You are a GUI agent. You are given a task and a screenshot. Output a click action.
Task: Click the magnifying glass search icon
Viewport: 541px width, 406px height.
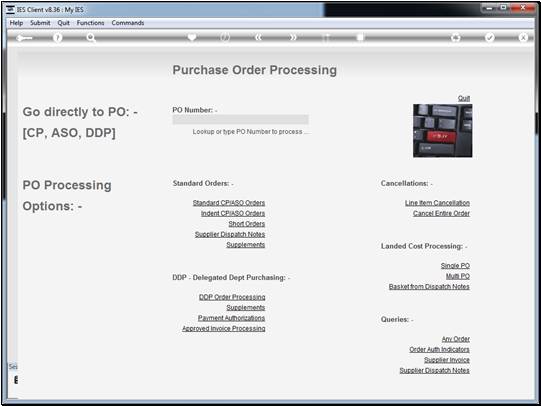tap(91, 37)
